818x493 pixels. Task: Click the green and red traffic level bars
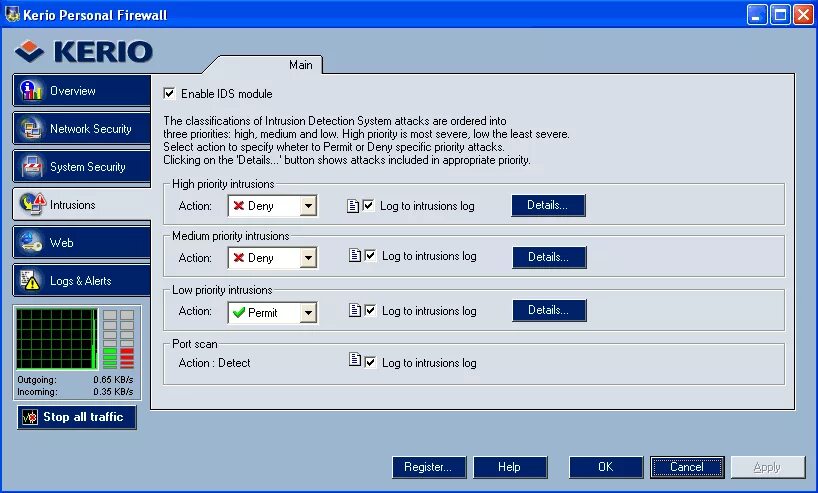click(x=118, y=339)
